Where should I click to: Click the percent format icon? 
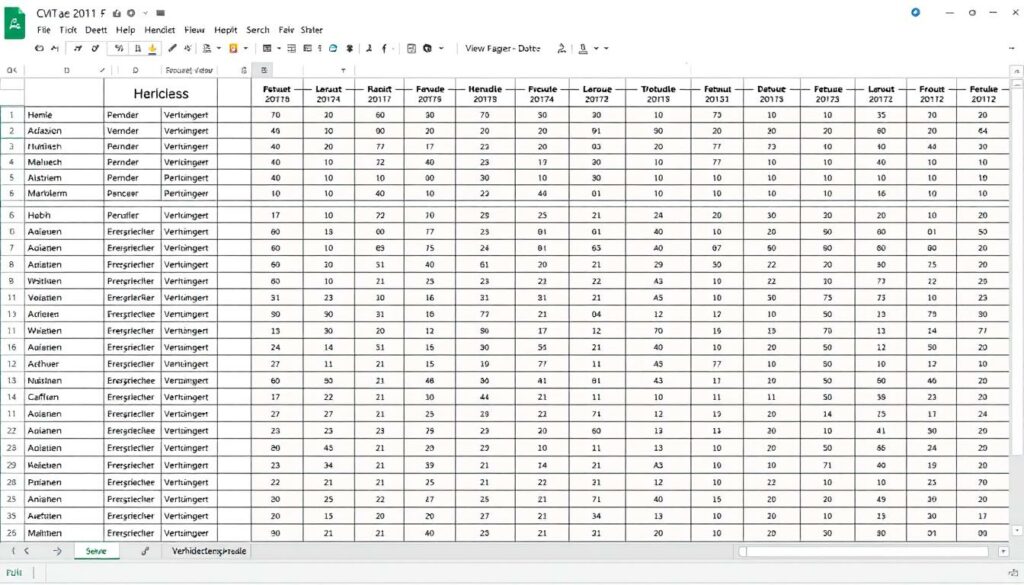tap(119, 48)
